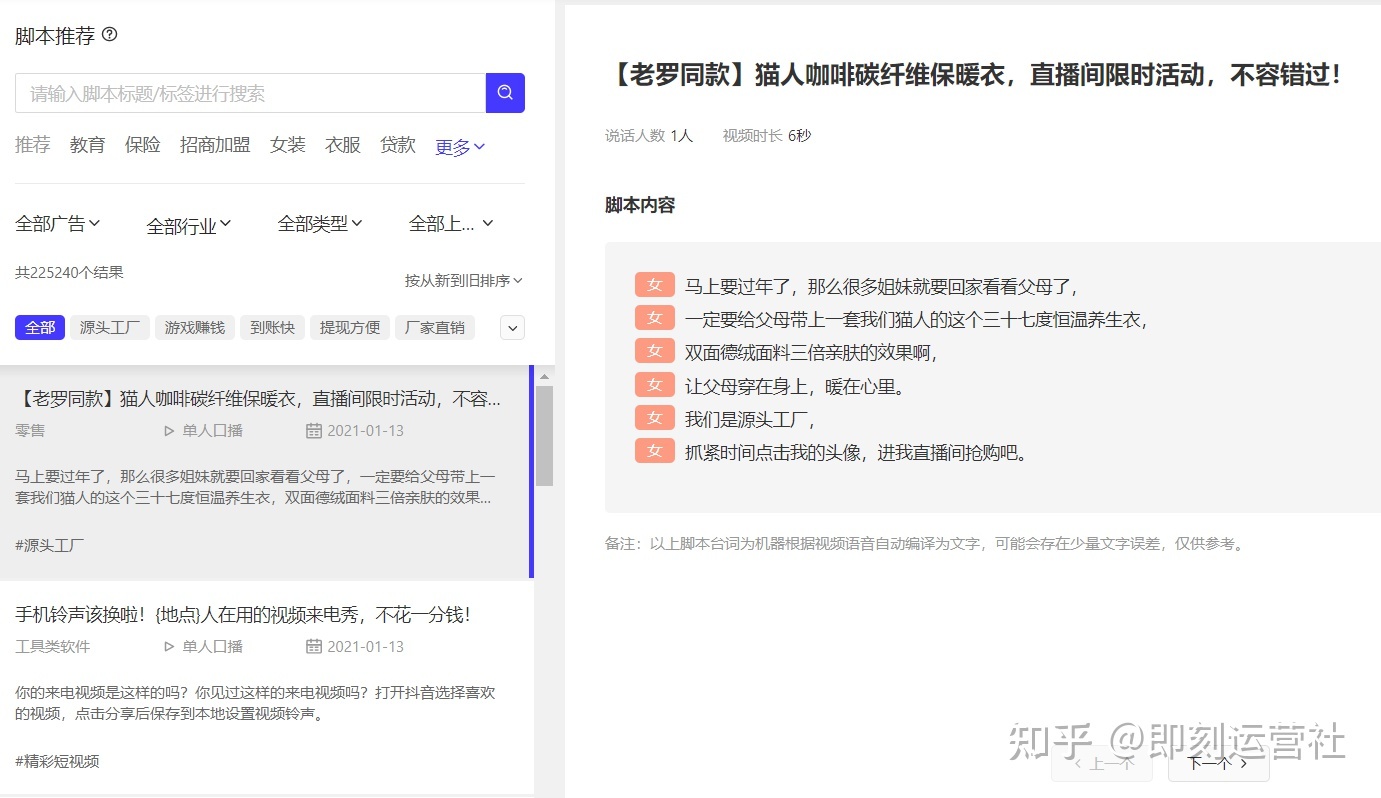The width and height of the screenshot is (1381, 798).
Task: Toggle the 源头工厂 tag filter
Action: tap(110, 327)
